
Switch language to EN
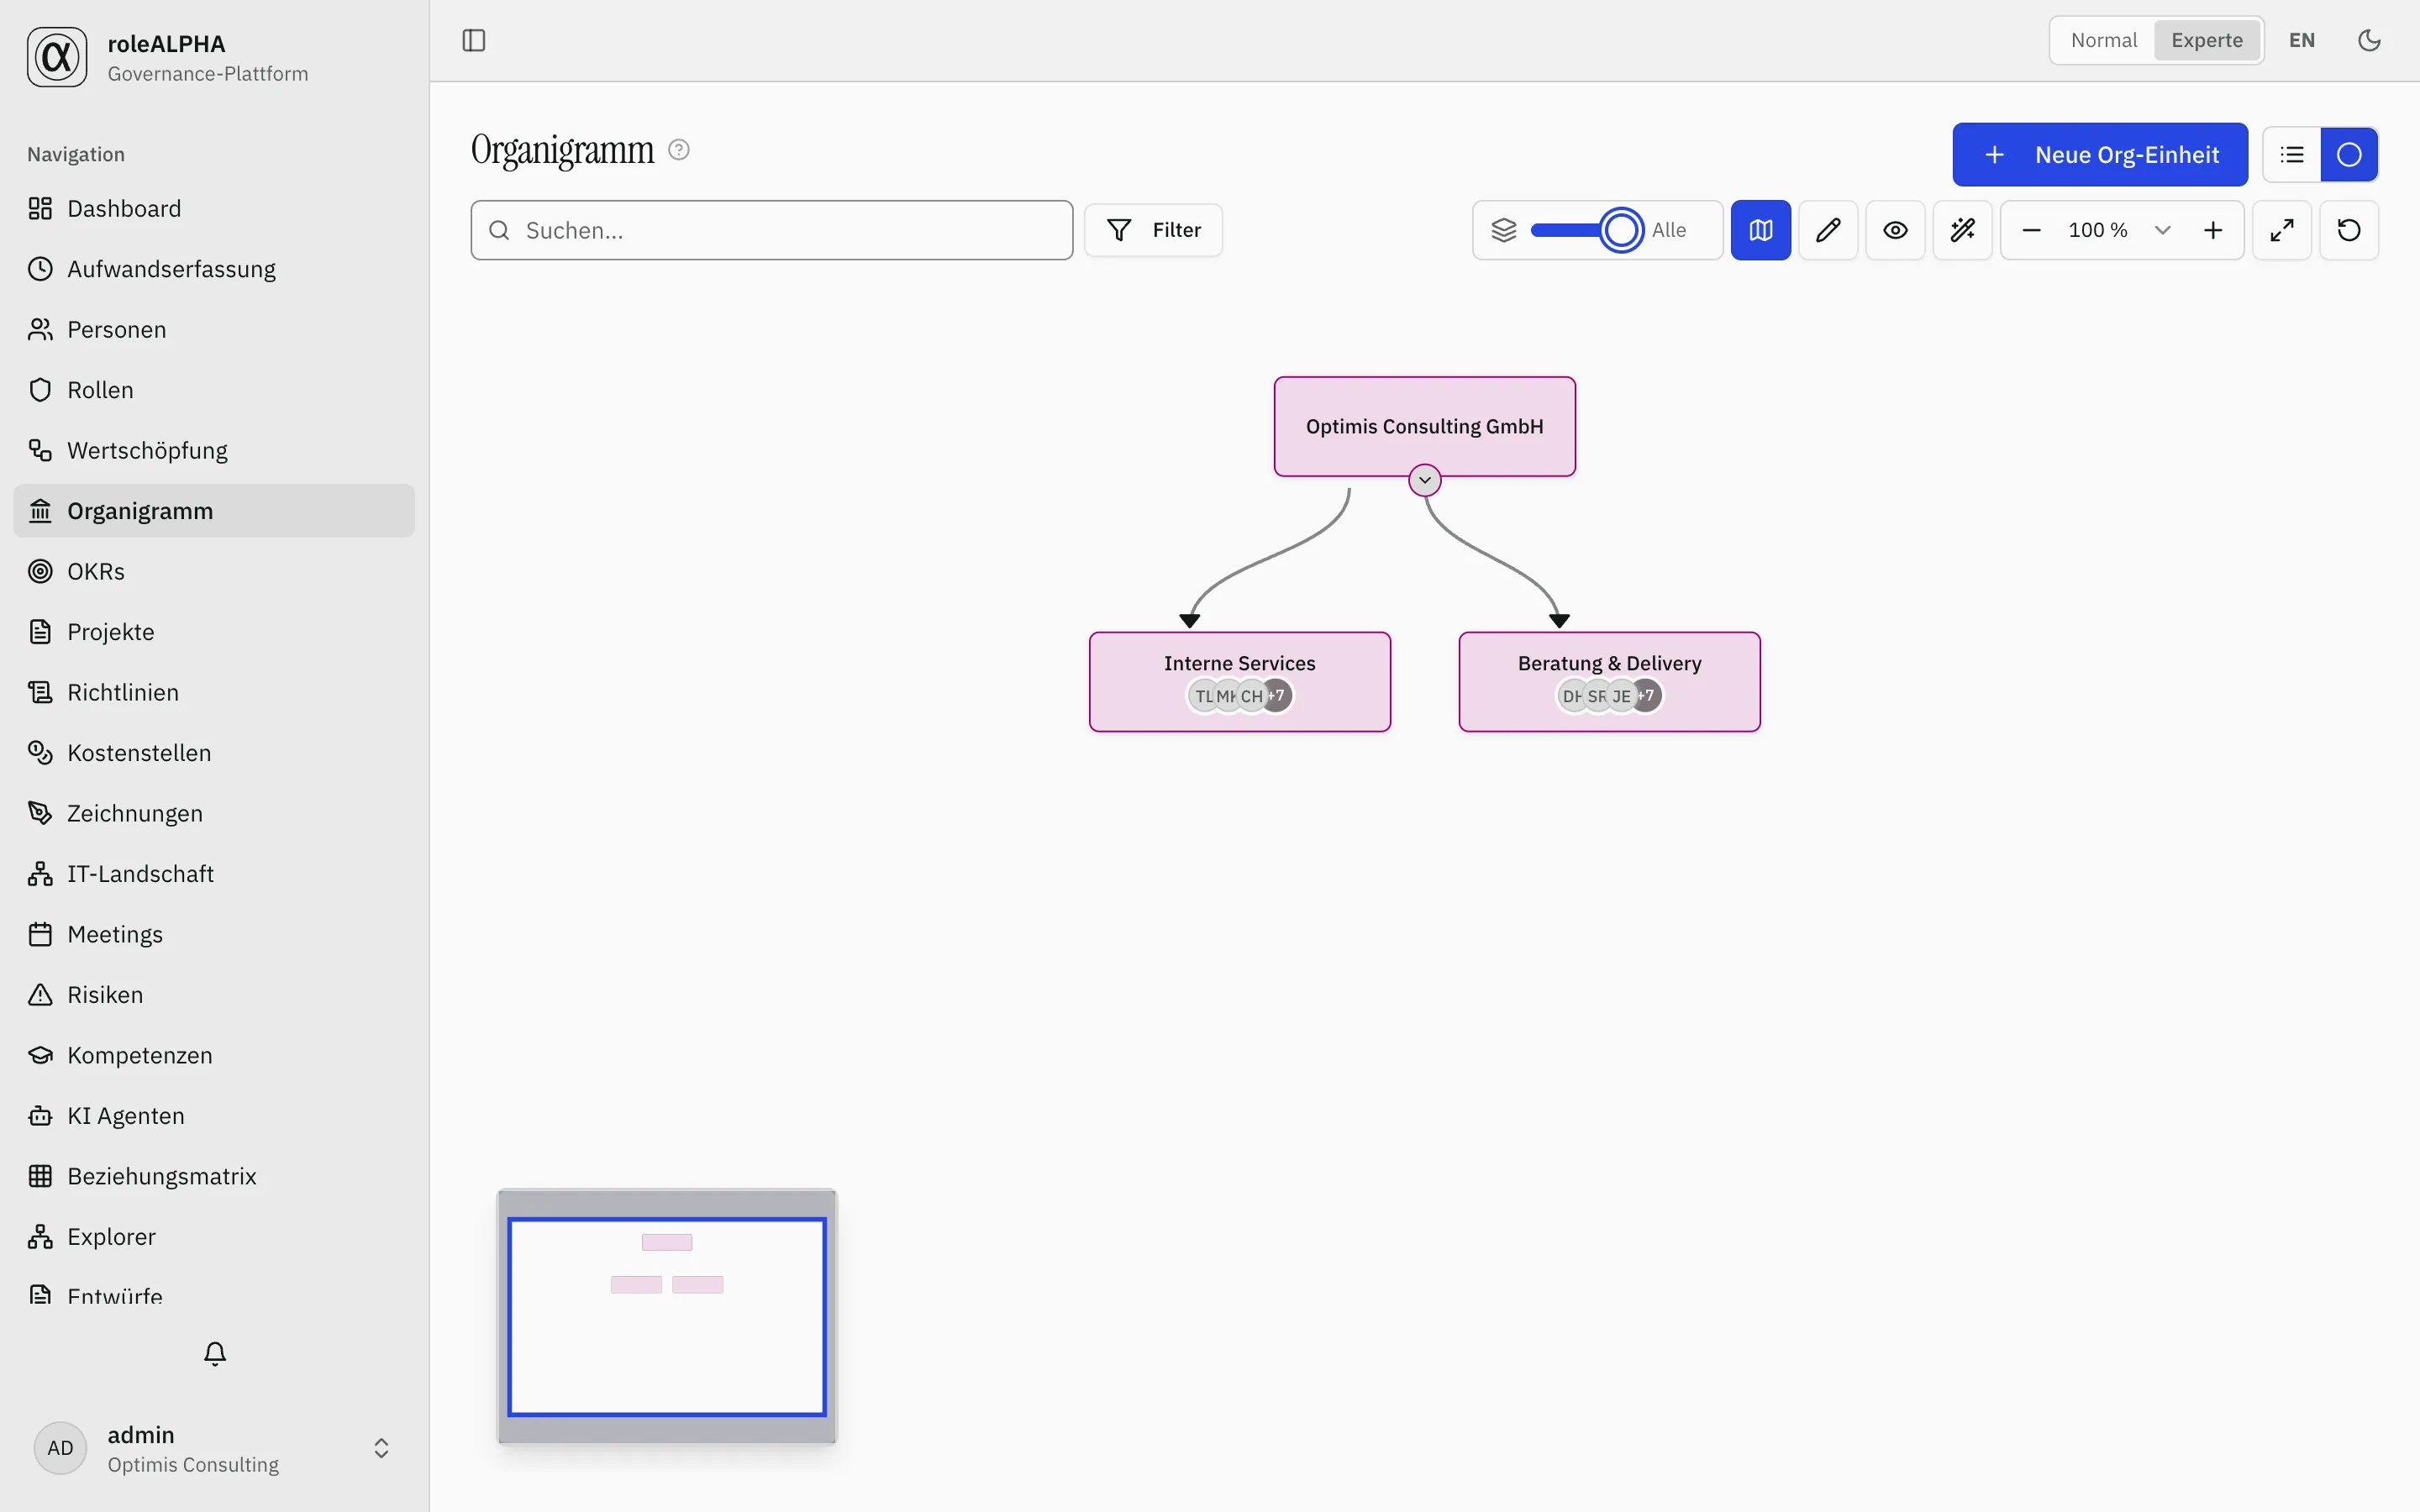pyautogui.click(x=2301, y=40)
